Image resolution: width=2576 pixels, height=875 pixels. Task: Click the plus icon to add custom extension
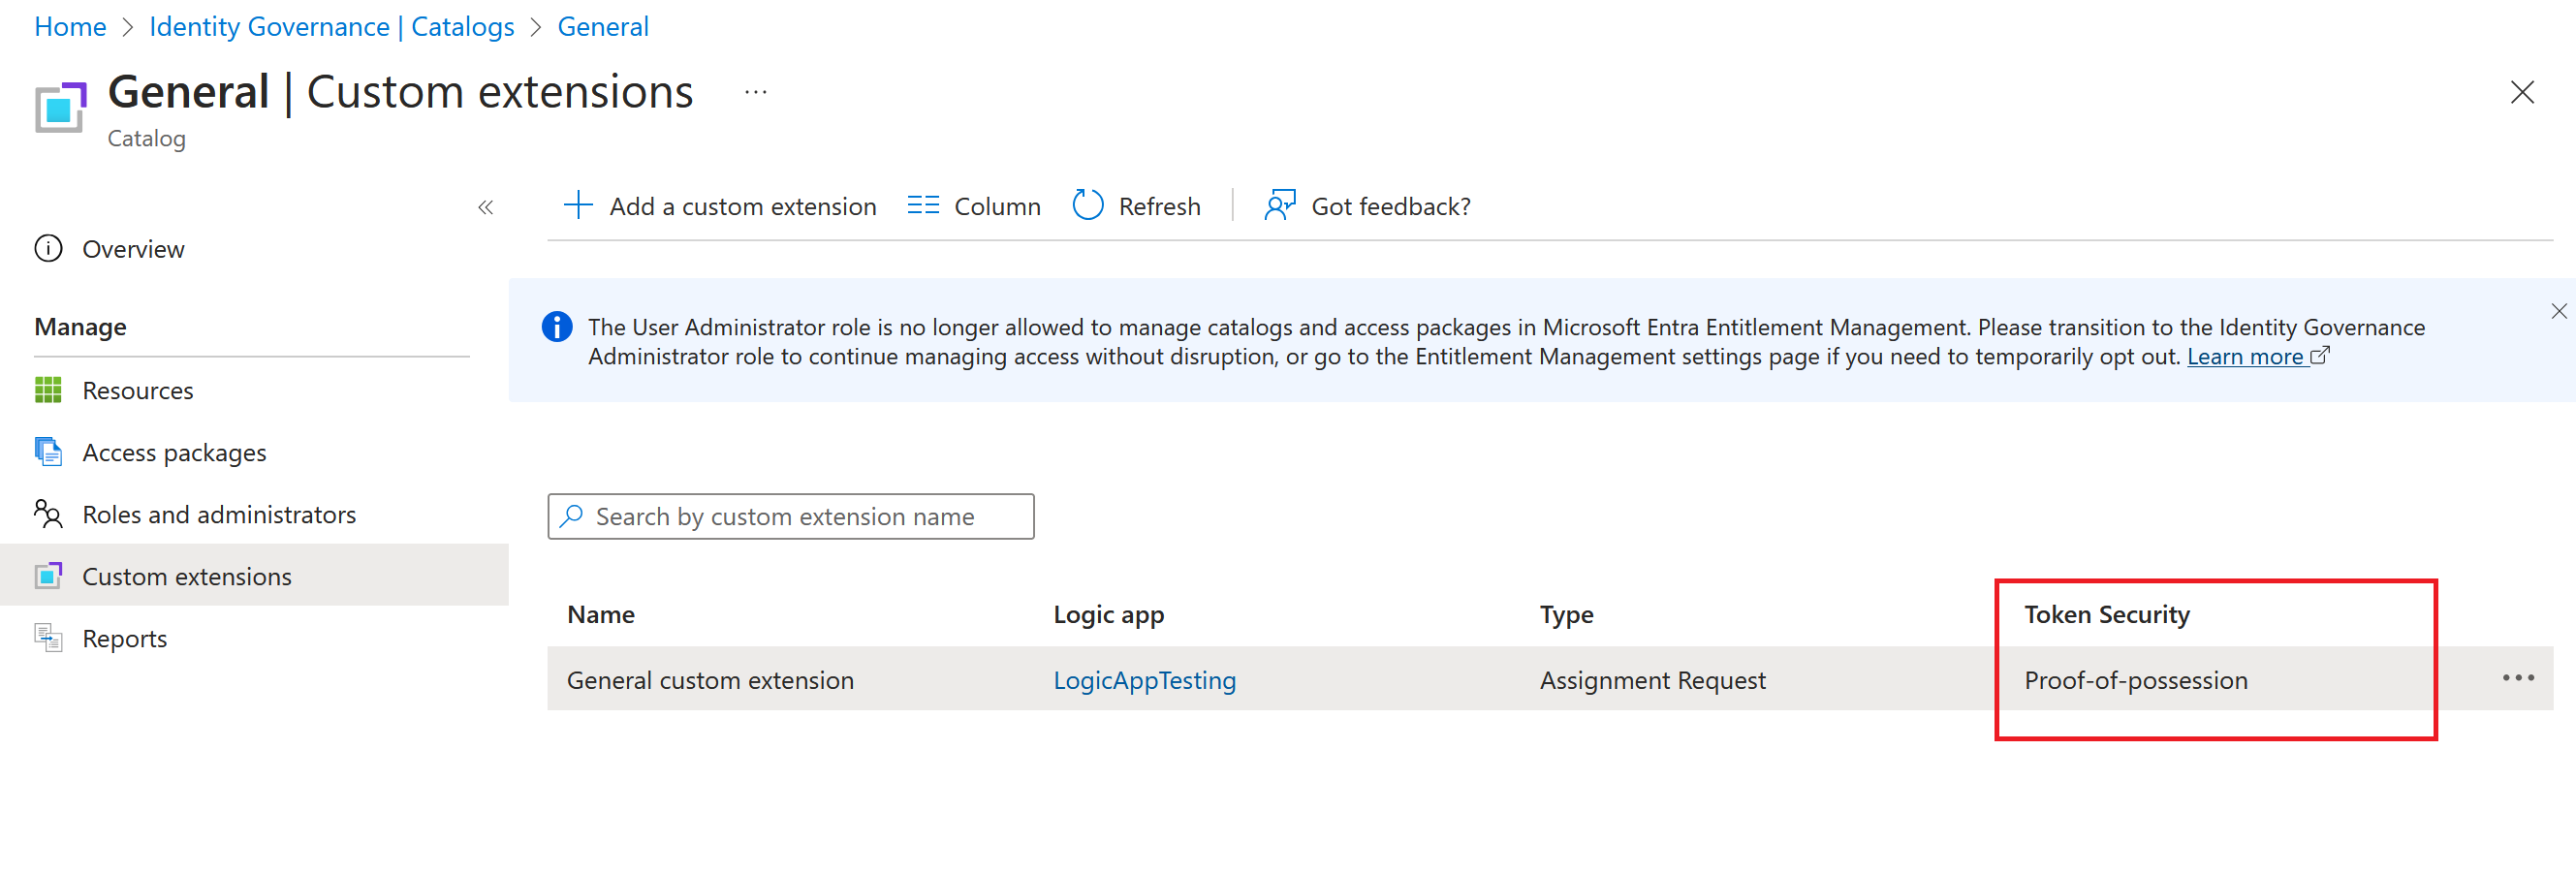pos(578,206)
